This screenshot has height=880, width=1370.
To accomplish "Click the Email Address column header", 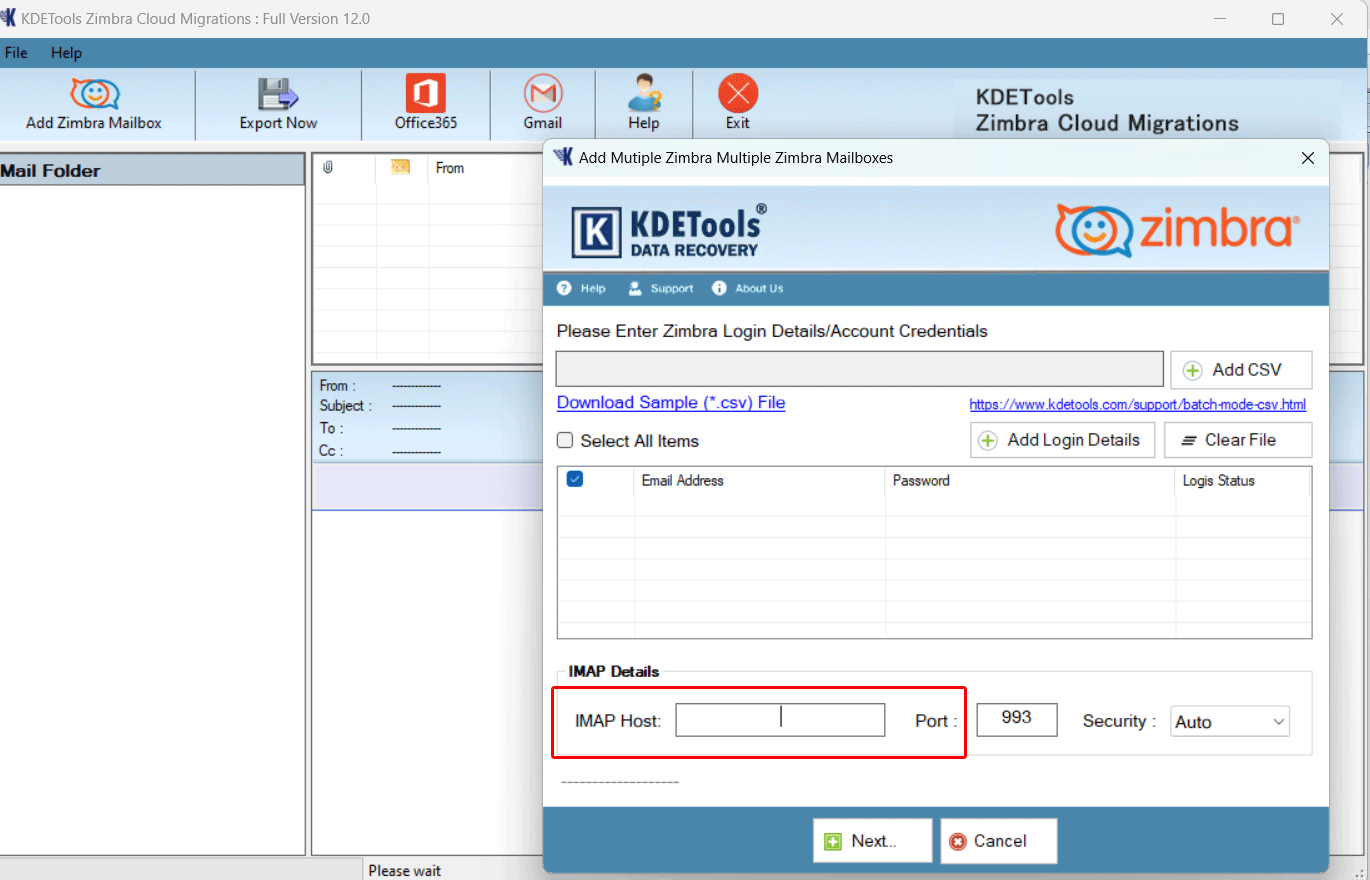I will [x=760, y=481].
